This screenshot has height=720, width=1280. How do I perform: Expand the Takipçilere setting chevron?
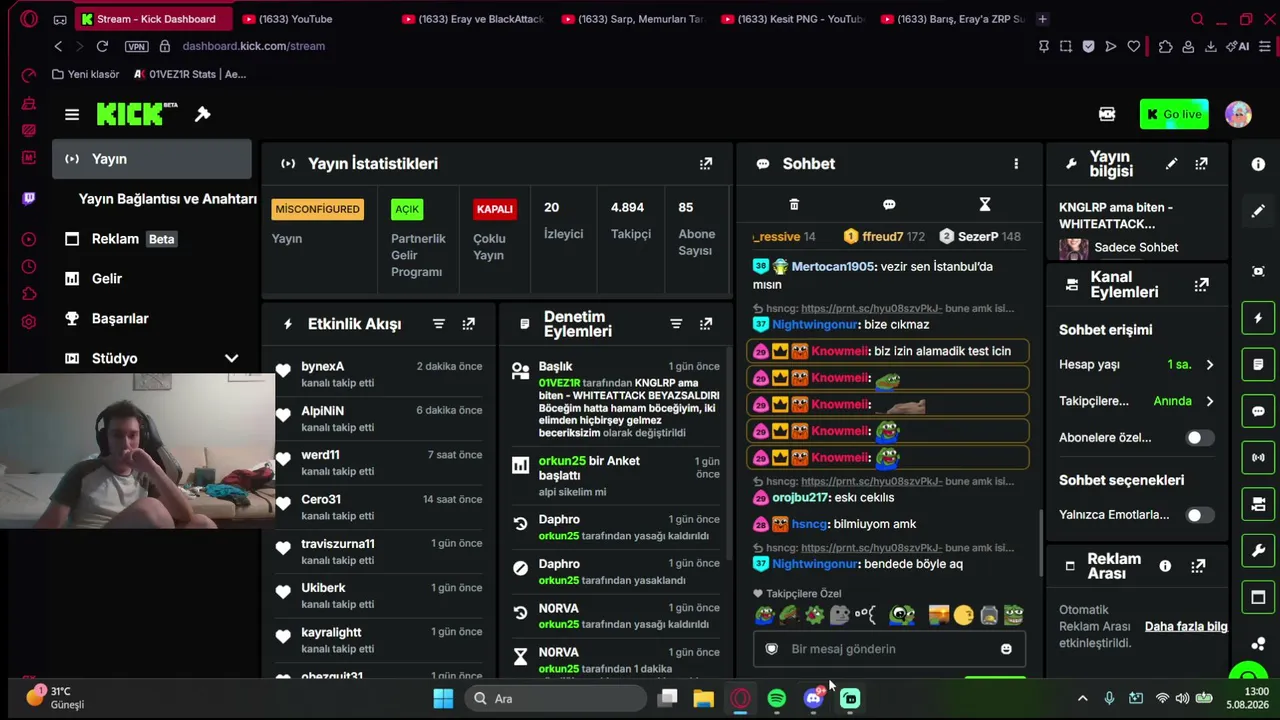click(1209, 401)
